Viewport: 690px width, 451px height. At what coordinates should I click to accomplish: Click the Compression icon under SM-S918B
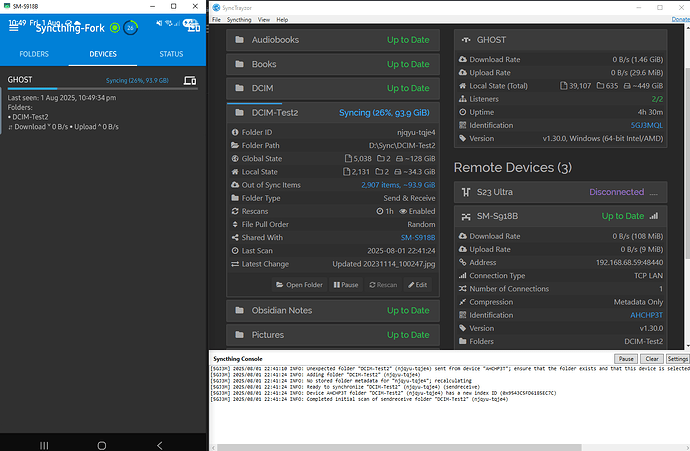[462, 302]
